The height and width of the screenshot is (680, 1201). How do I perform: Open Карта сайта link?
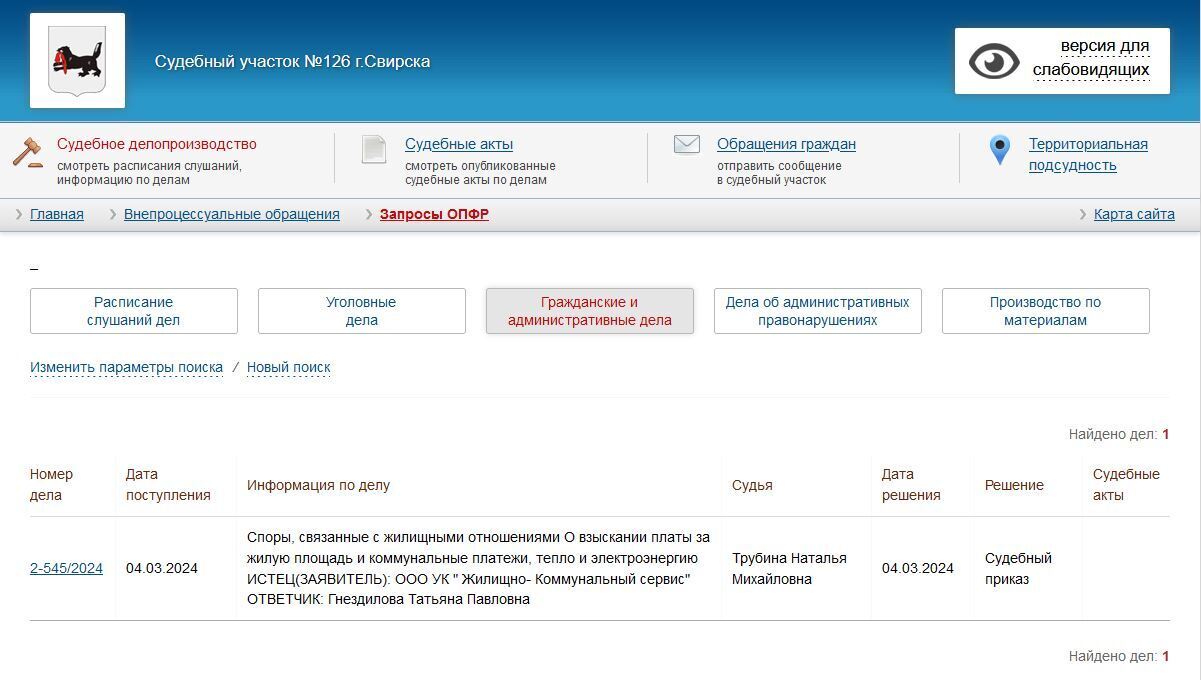coord(1133,214)
